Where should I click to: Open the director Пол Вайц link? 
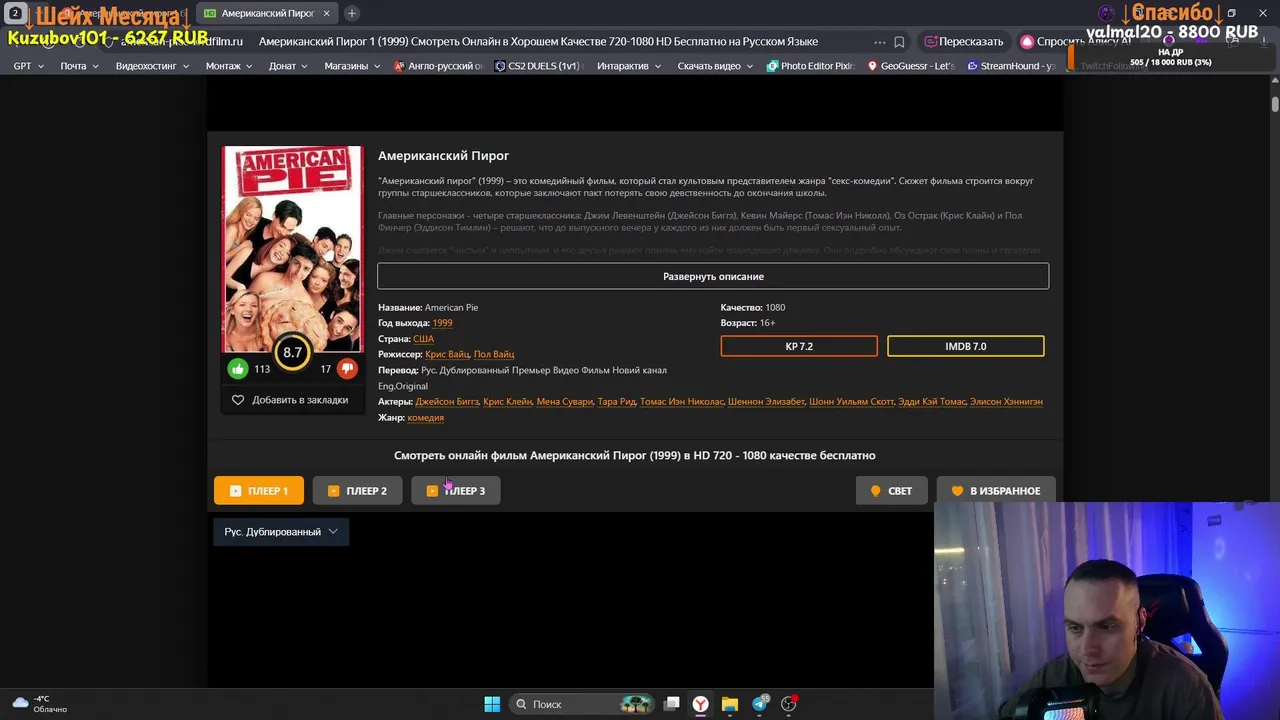pos(494,354)
